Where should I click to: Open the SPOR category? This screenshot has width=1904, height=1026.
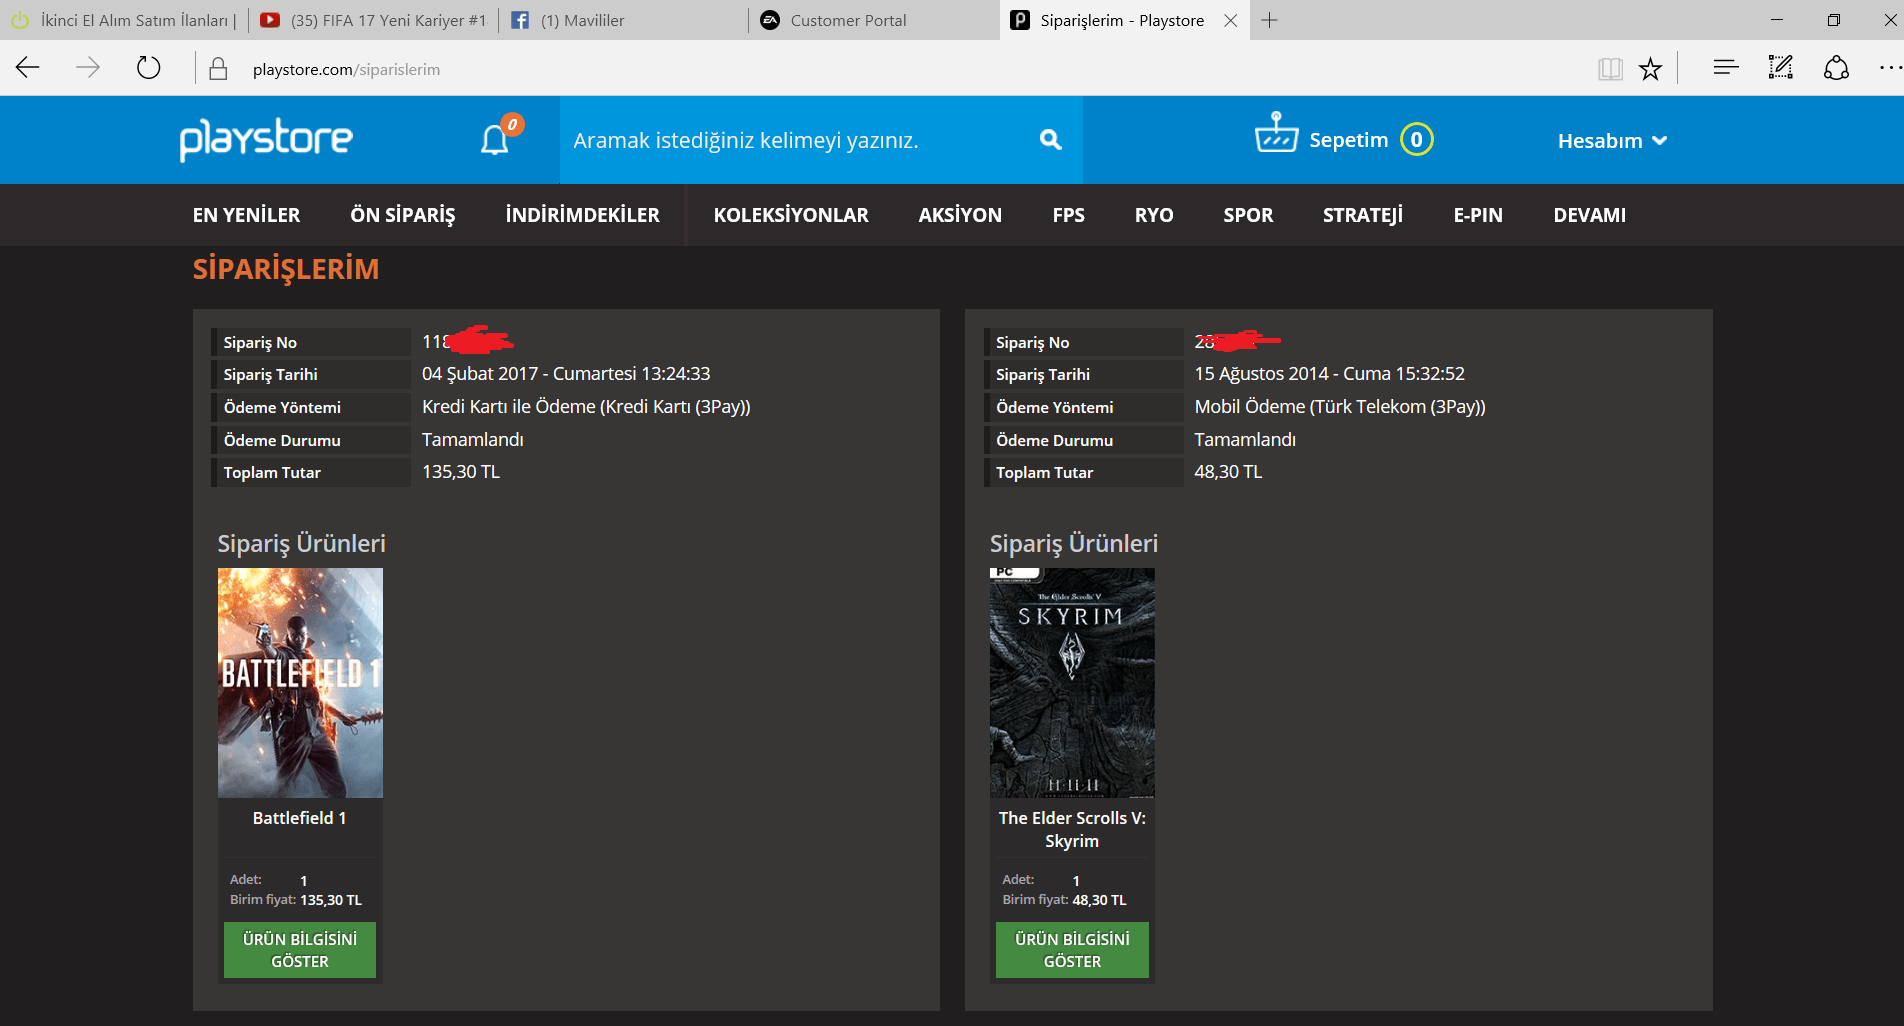point(1248,215)
